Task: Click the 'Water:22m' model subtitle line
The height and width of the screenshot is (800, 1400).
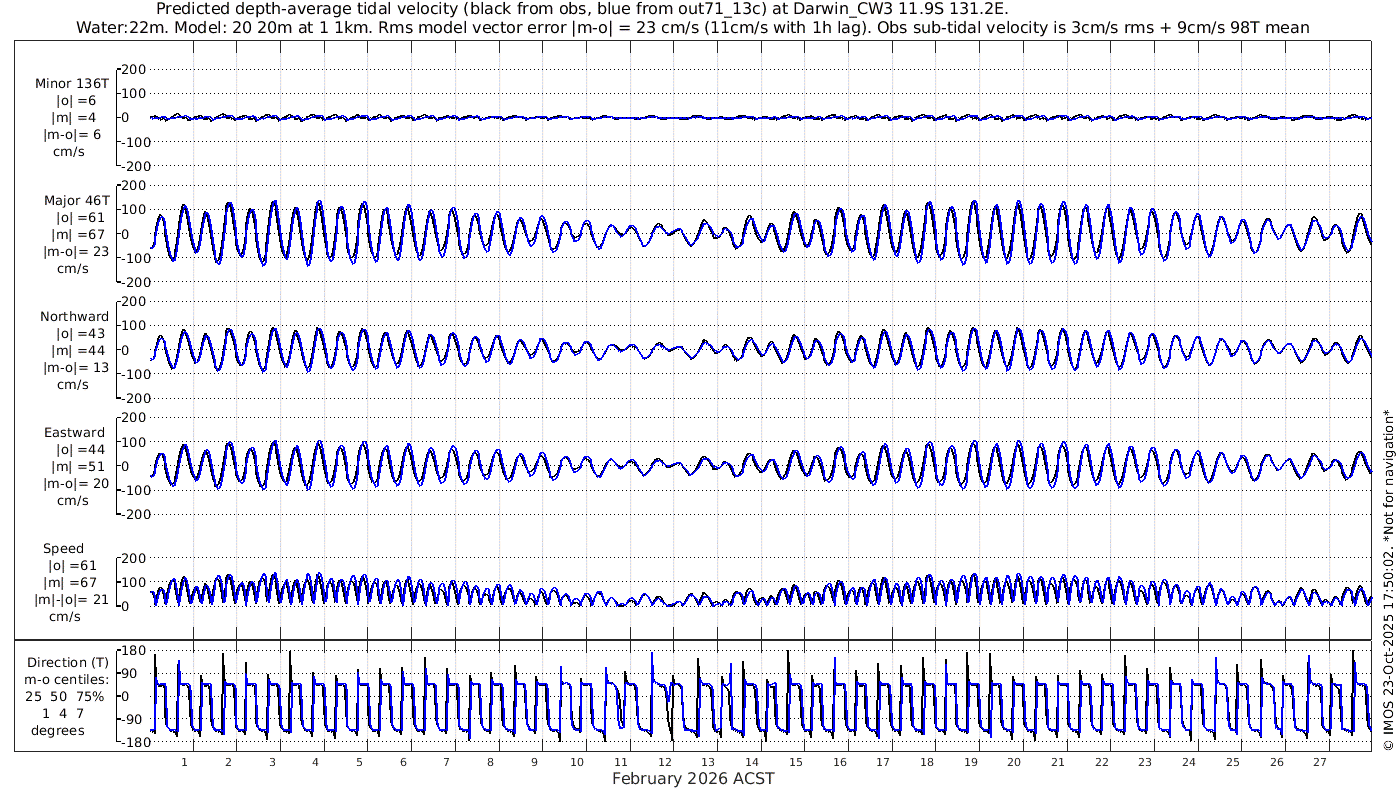Action: [693, 27]
